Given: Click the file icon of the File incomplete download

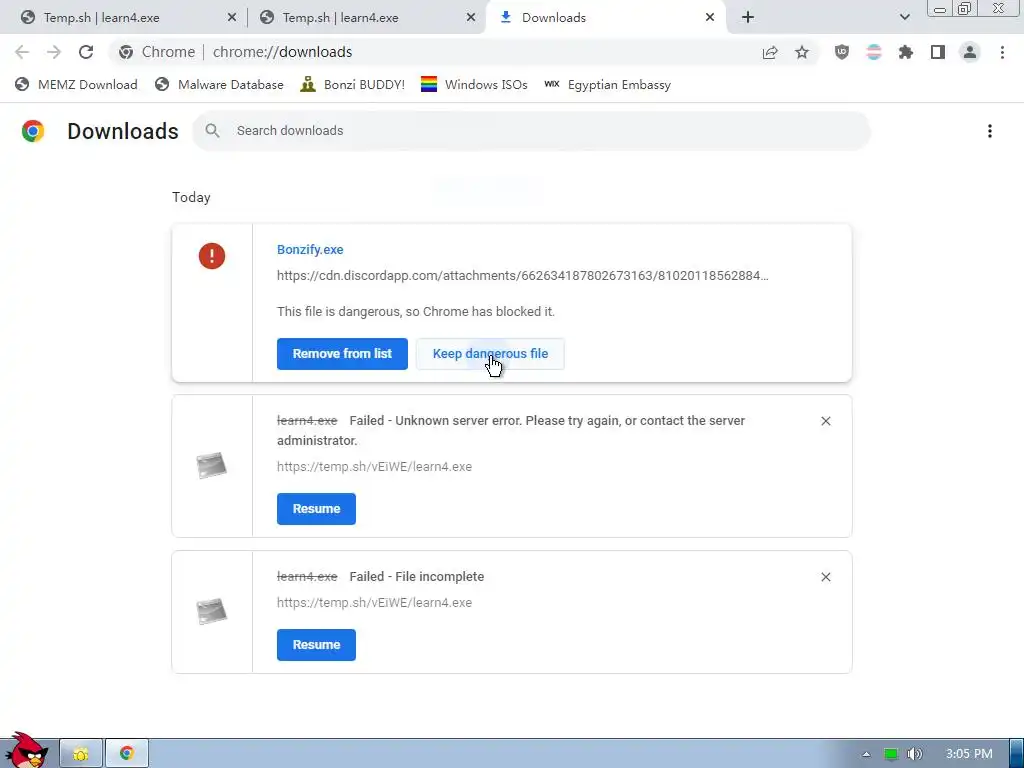Looking at the screenshot, I should tap(212, 611).
